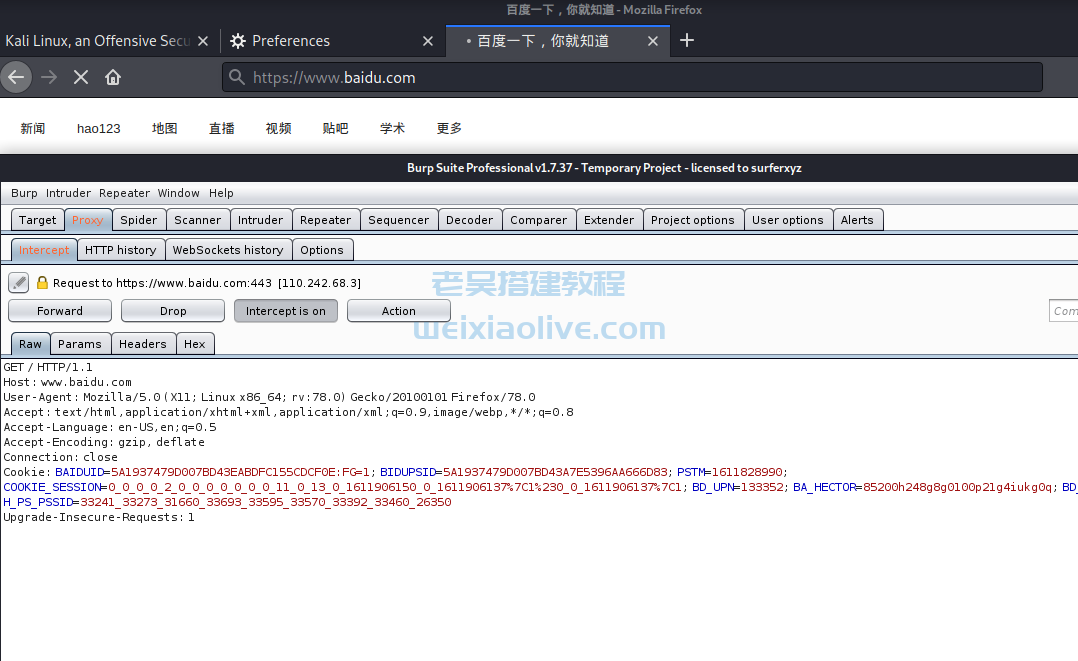Open a new Firefox tab with plus
Image resolution: width=1078 pixels, height=661 pixels.
point(687,41)
